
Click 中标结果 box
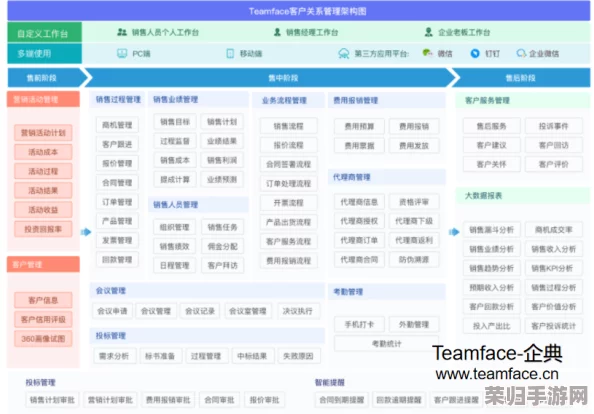click(252, 356)
